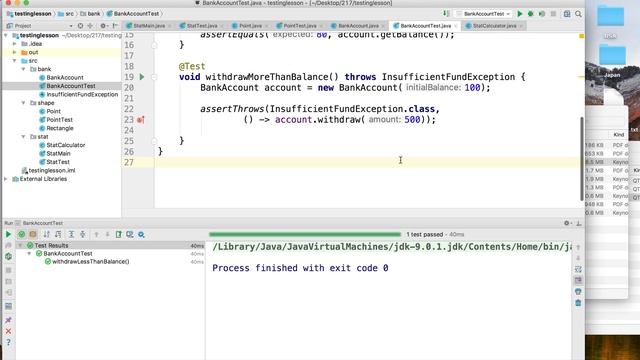This screenshot has height=360, width=640.
Task: Collapse the stat package
Action: pos(23,137)
